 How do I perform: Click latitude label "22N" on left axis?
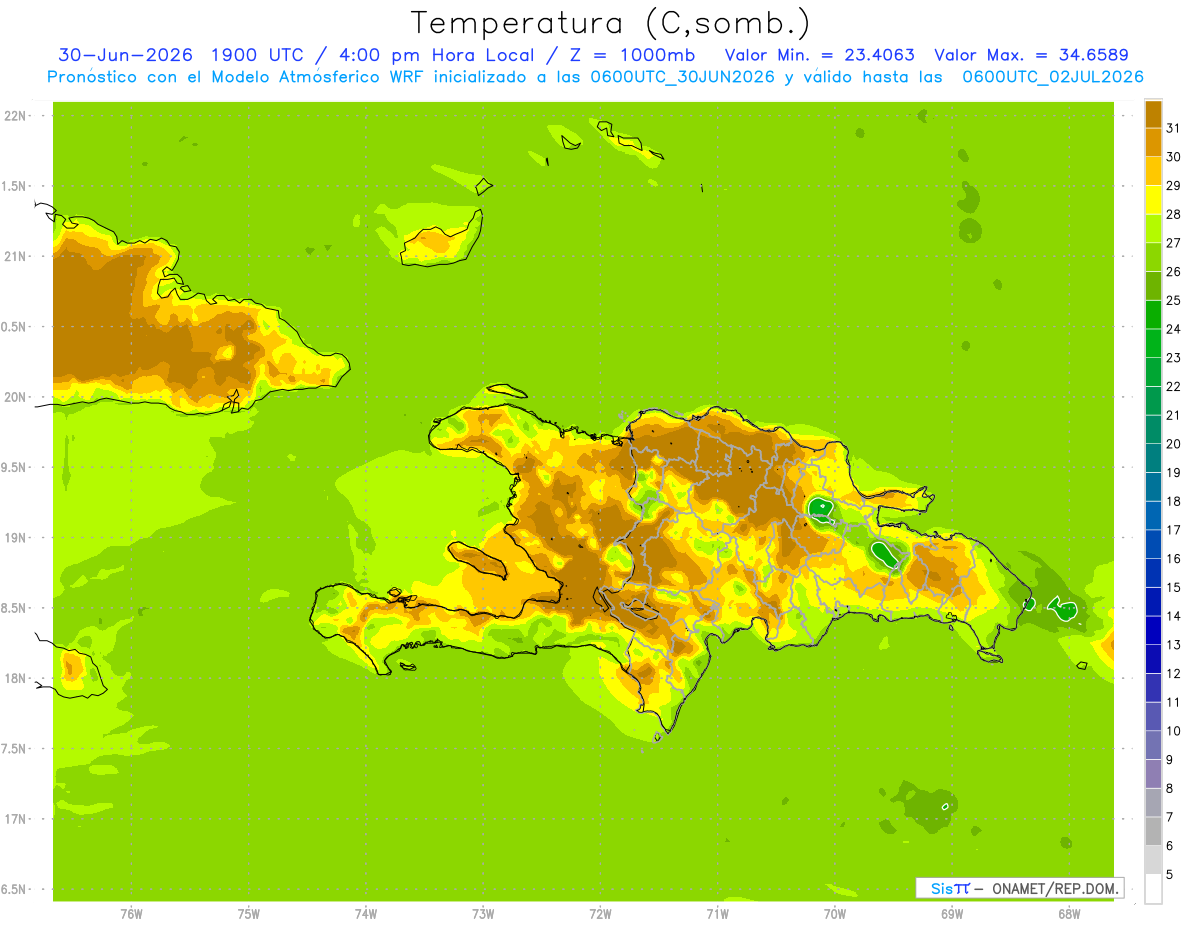pyautogui.click(x=15, y=116)
